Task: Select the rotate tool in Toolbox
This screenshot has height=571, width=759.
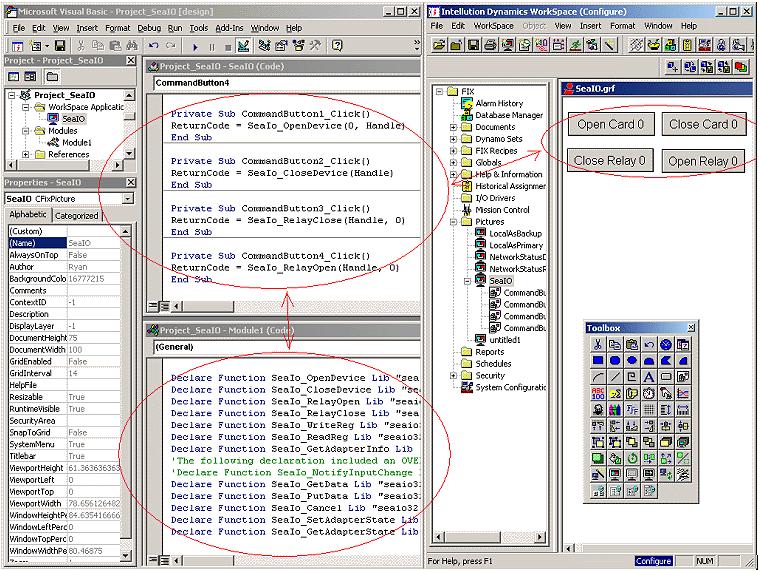Action: (632, 458)
